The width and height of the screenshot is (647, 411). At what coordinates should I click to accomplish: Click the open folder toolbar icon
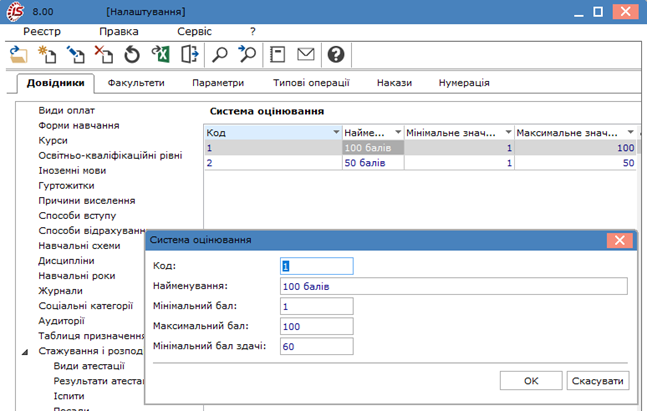(18, 54)
